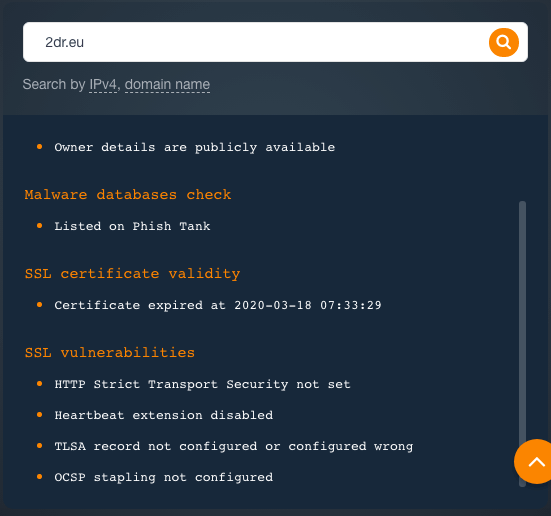This screenshot has height=516, width=551.
Task: Click the IPv4 search hint link
Action: [x=103, y=84]
